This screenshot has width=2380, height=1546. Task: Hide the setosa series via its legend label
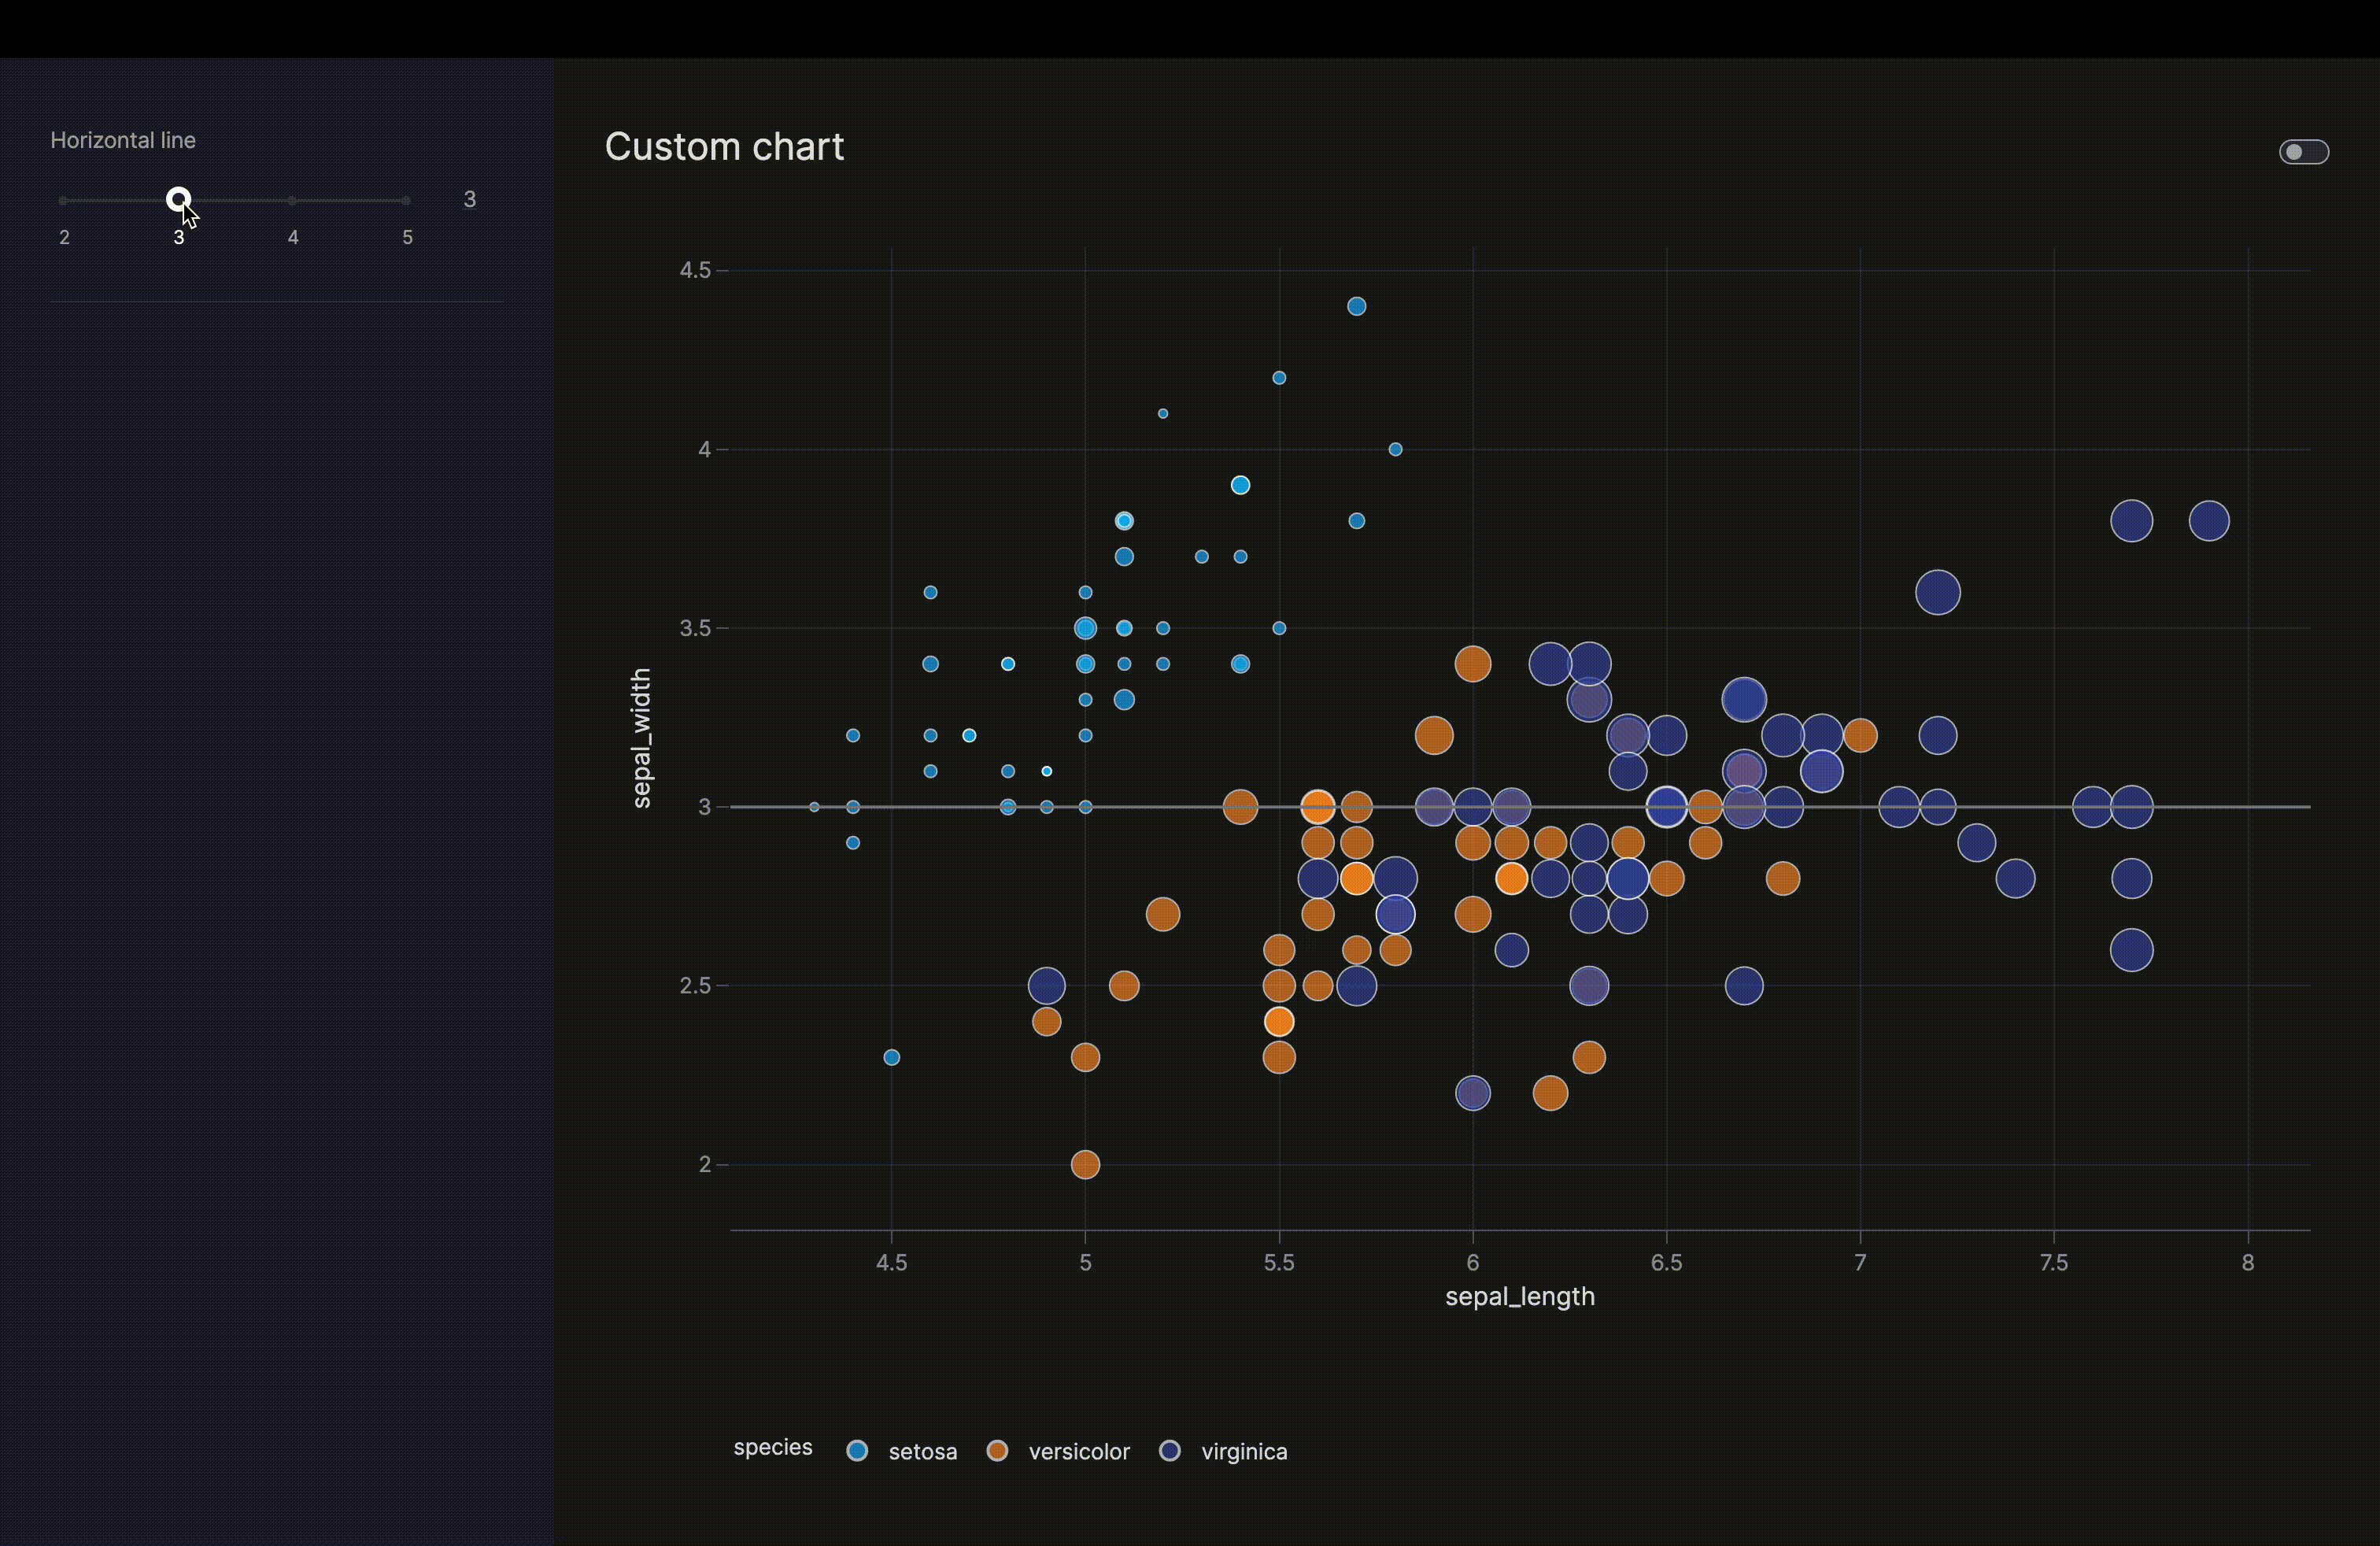click(922, 1452)
